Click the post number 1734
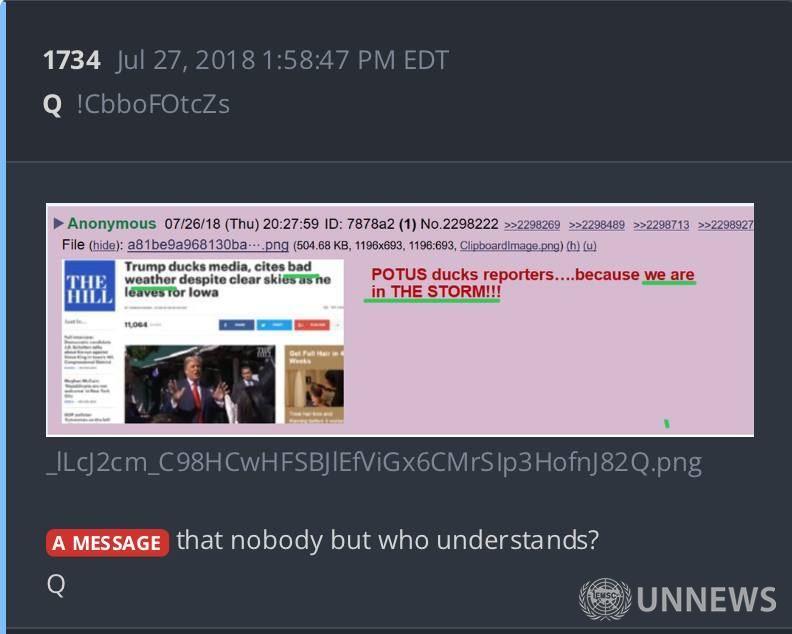Viewport: 792px width, 634px height. tap(72, 60)
